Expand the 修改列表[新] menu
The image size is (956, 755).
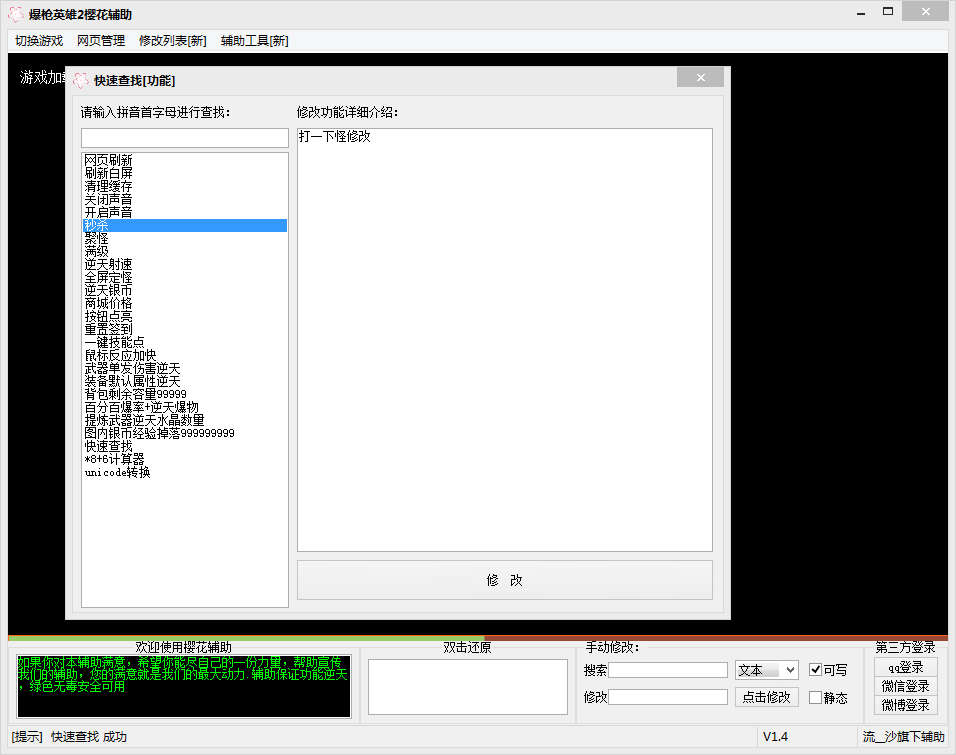pyautogui.click(x=172, y=41)
